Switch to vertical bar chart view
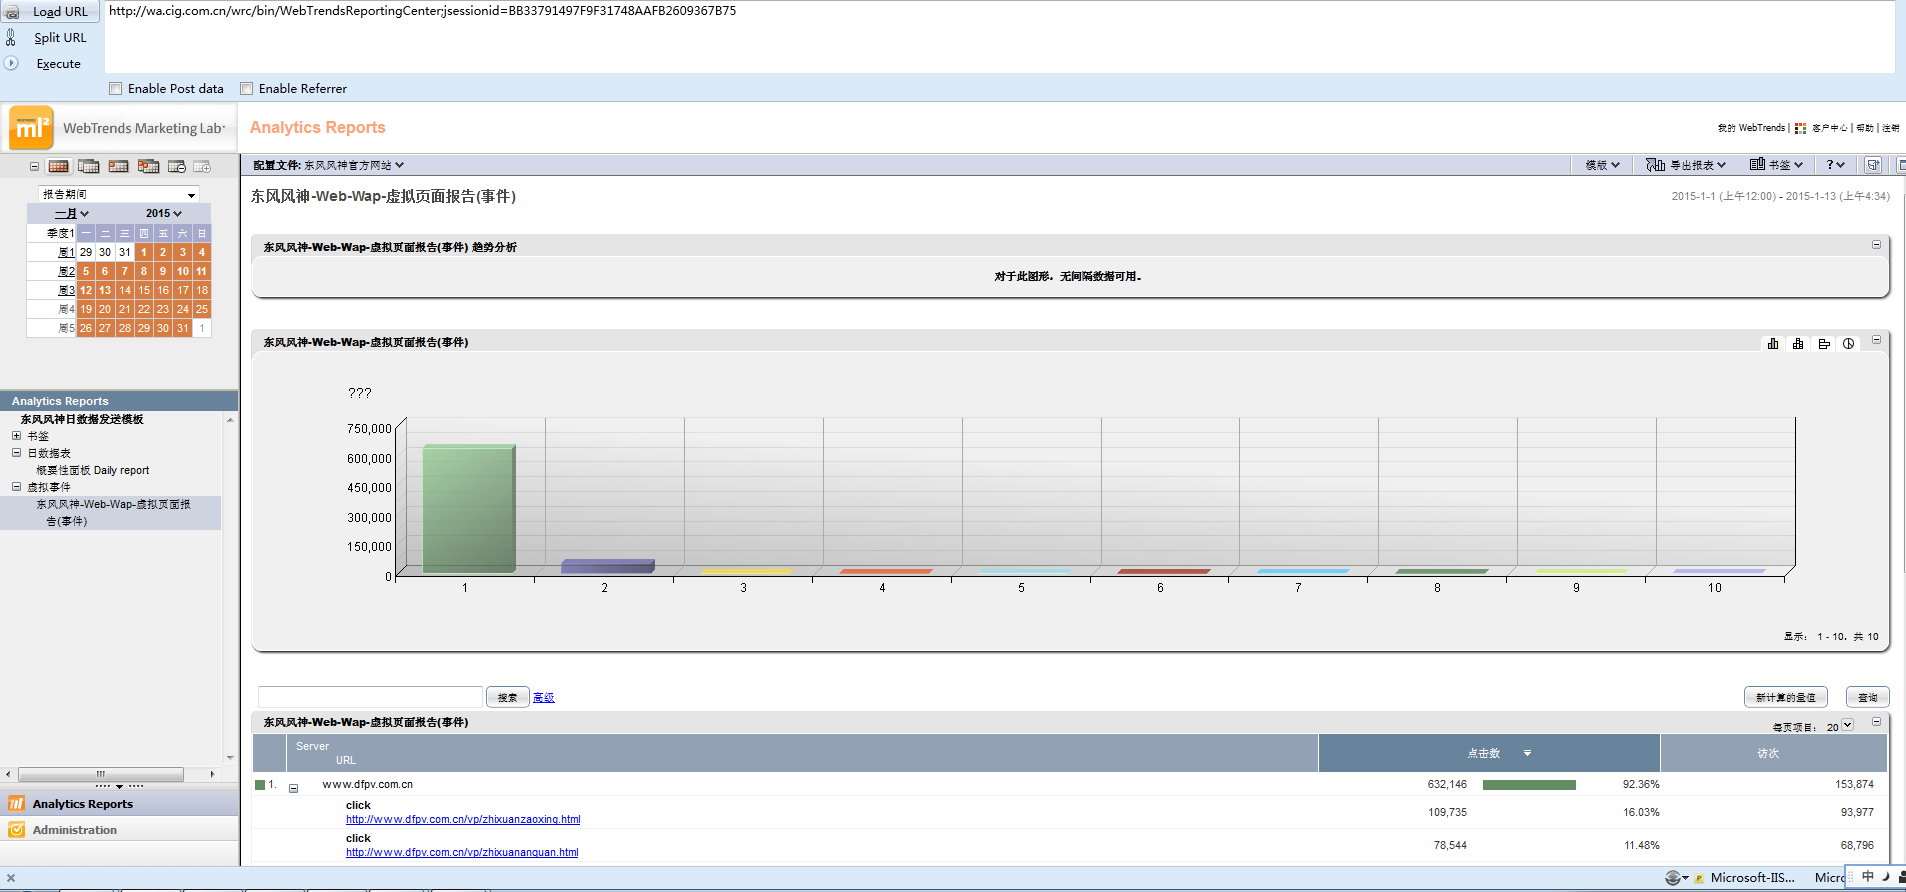Image resolution: width=1906 pixels, height=892 pixels. click(x=1773, y=344)
